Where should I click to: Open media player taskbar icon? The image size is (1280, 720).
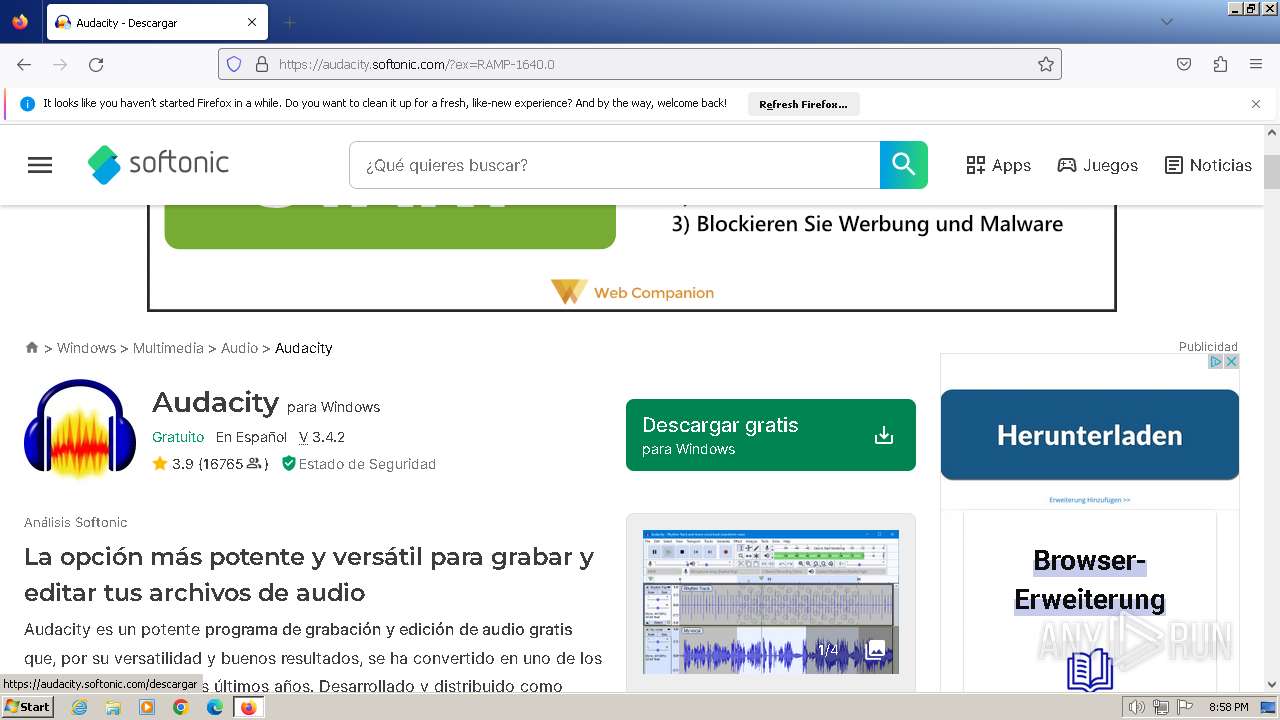[x=147, y=707]
